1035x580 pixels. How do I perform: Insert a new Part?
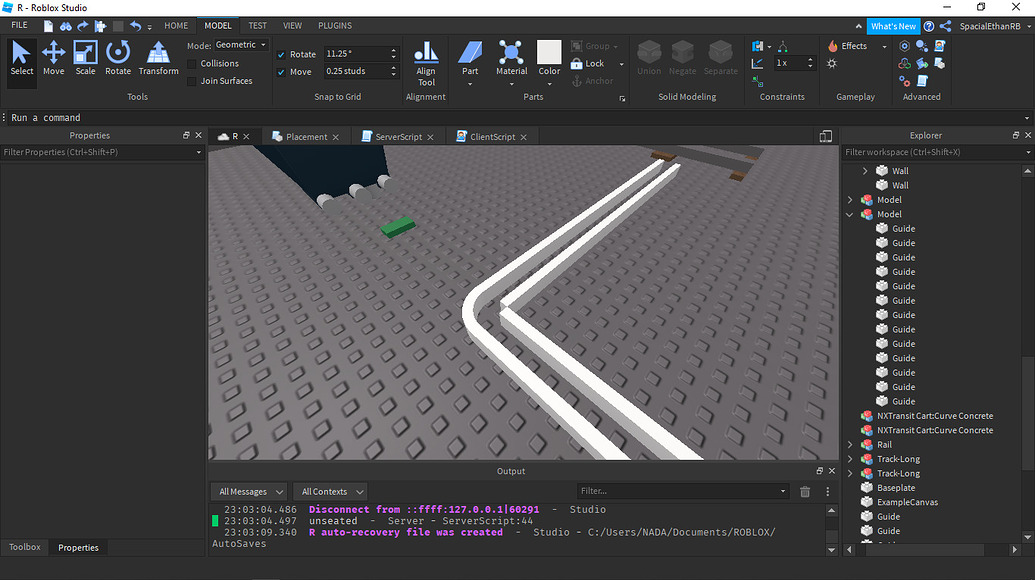[470, 58]
